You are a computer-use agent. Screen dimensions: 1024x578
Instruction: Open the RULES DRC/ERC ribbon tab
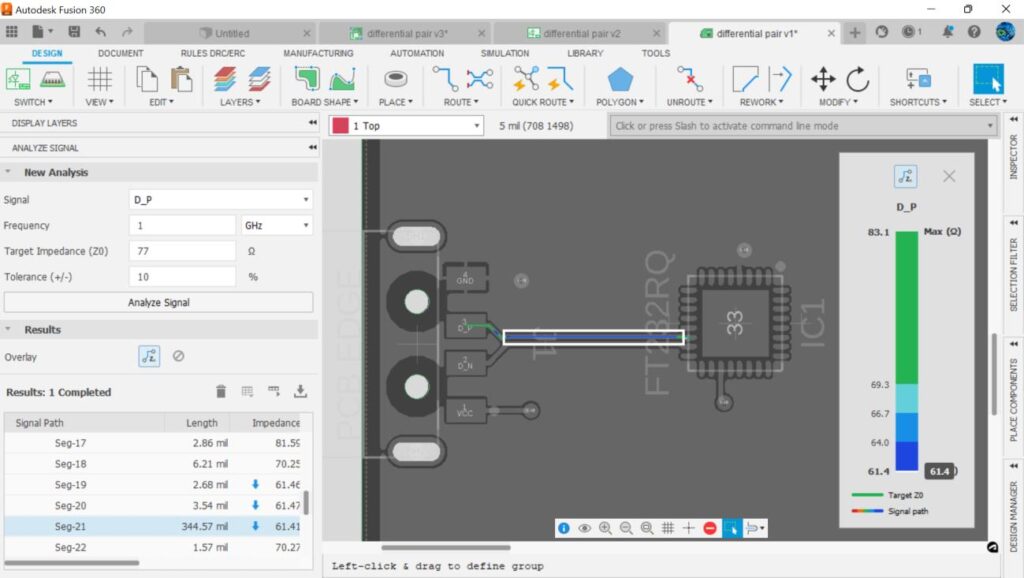click(x=213, y=53)
